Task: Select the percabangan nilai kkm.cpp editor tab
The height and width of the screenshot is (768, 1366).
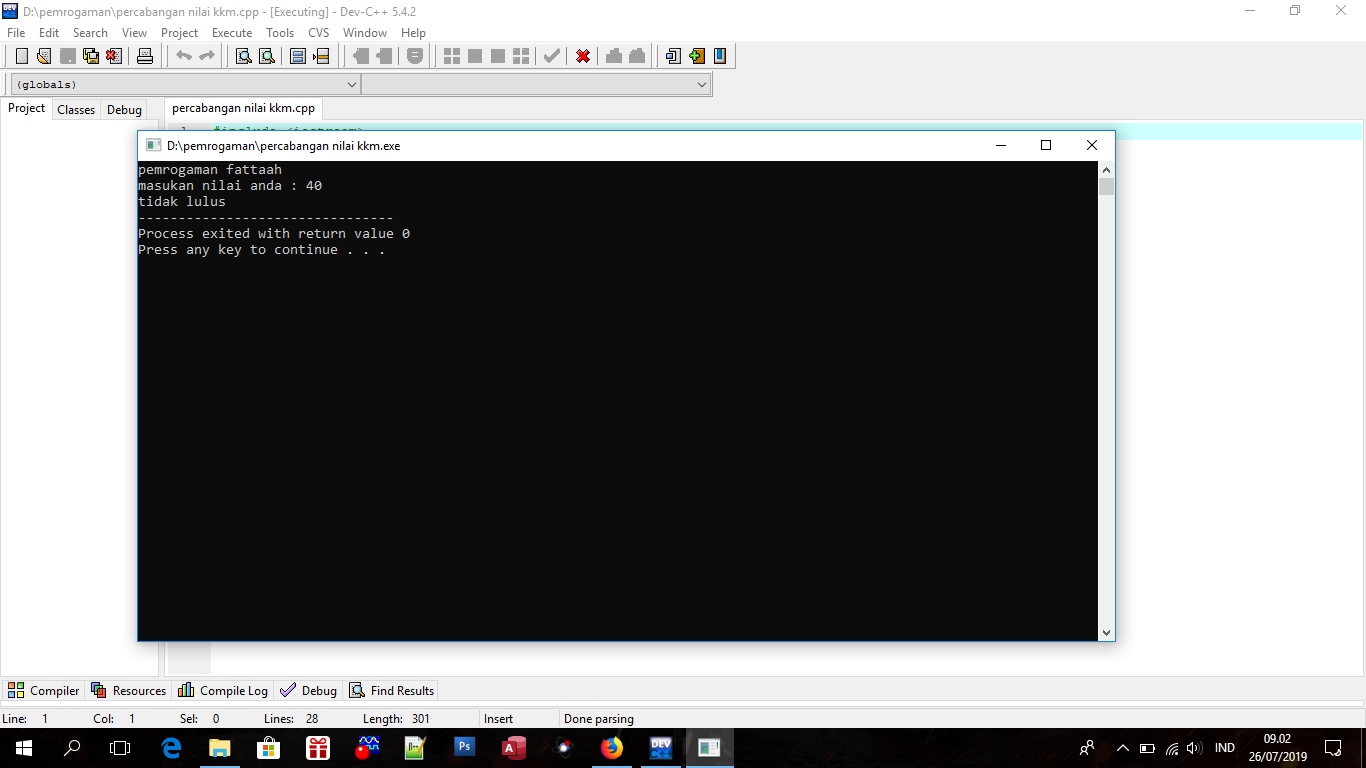Action: pos(243,108)
